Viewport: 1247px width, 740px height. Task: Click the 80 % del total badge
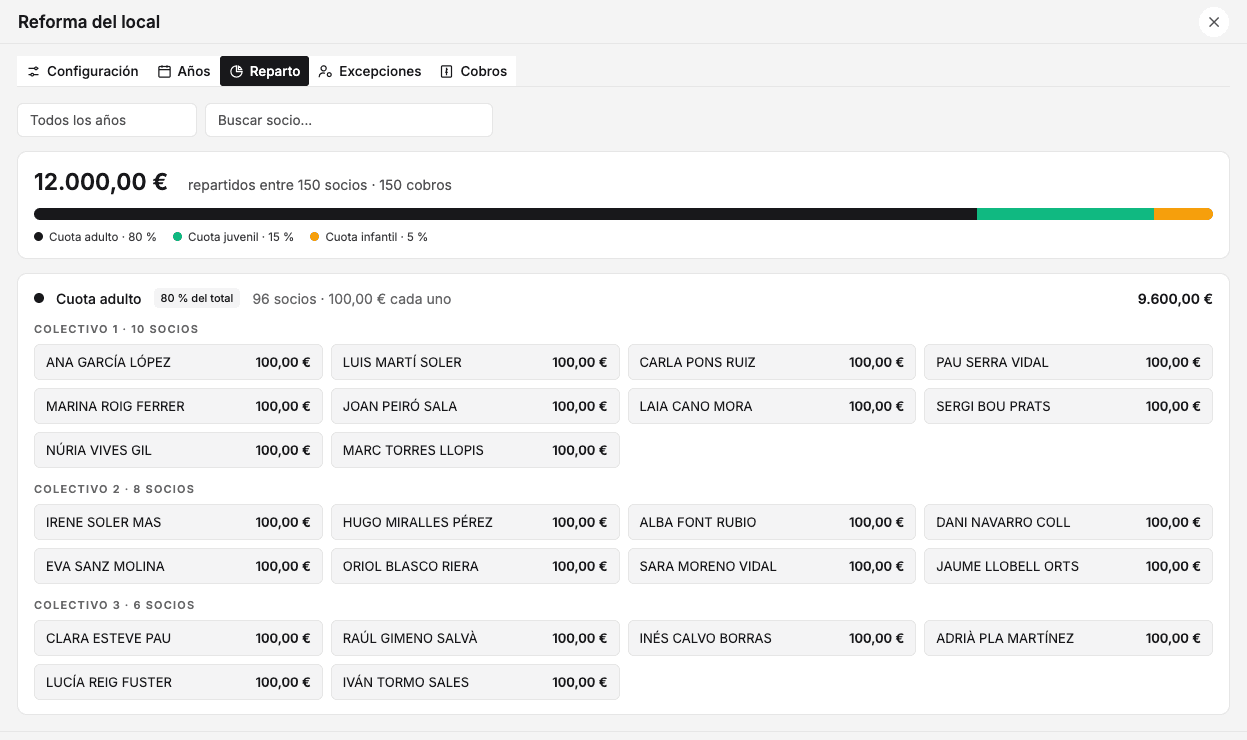[x=197, y=298]
